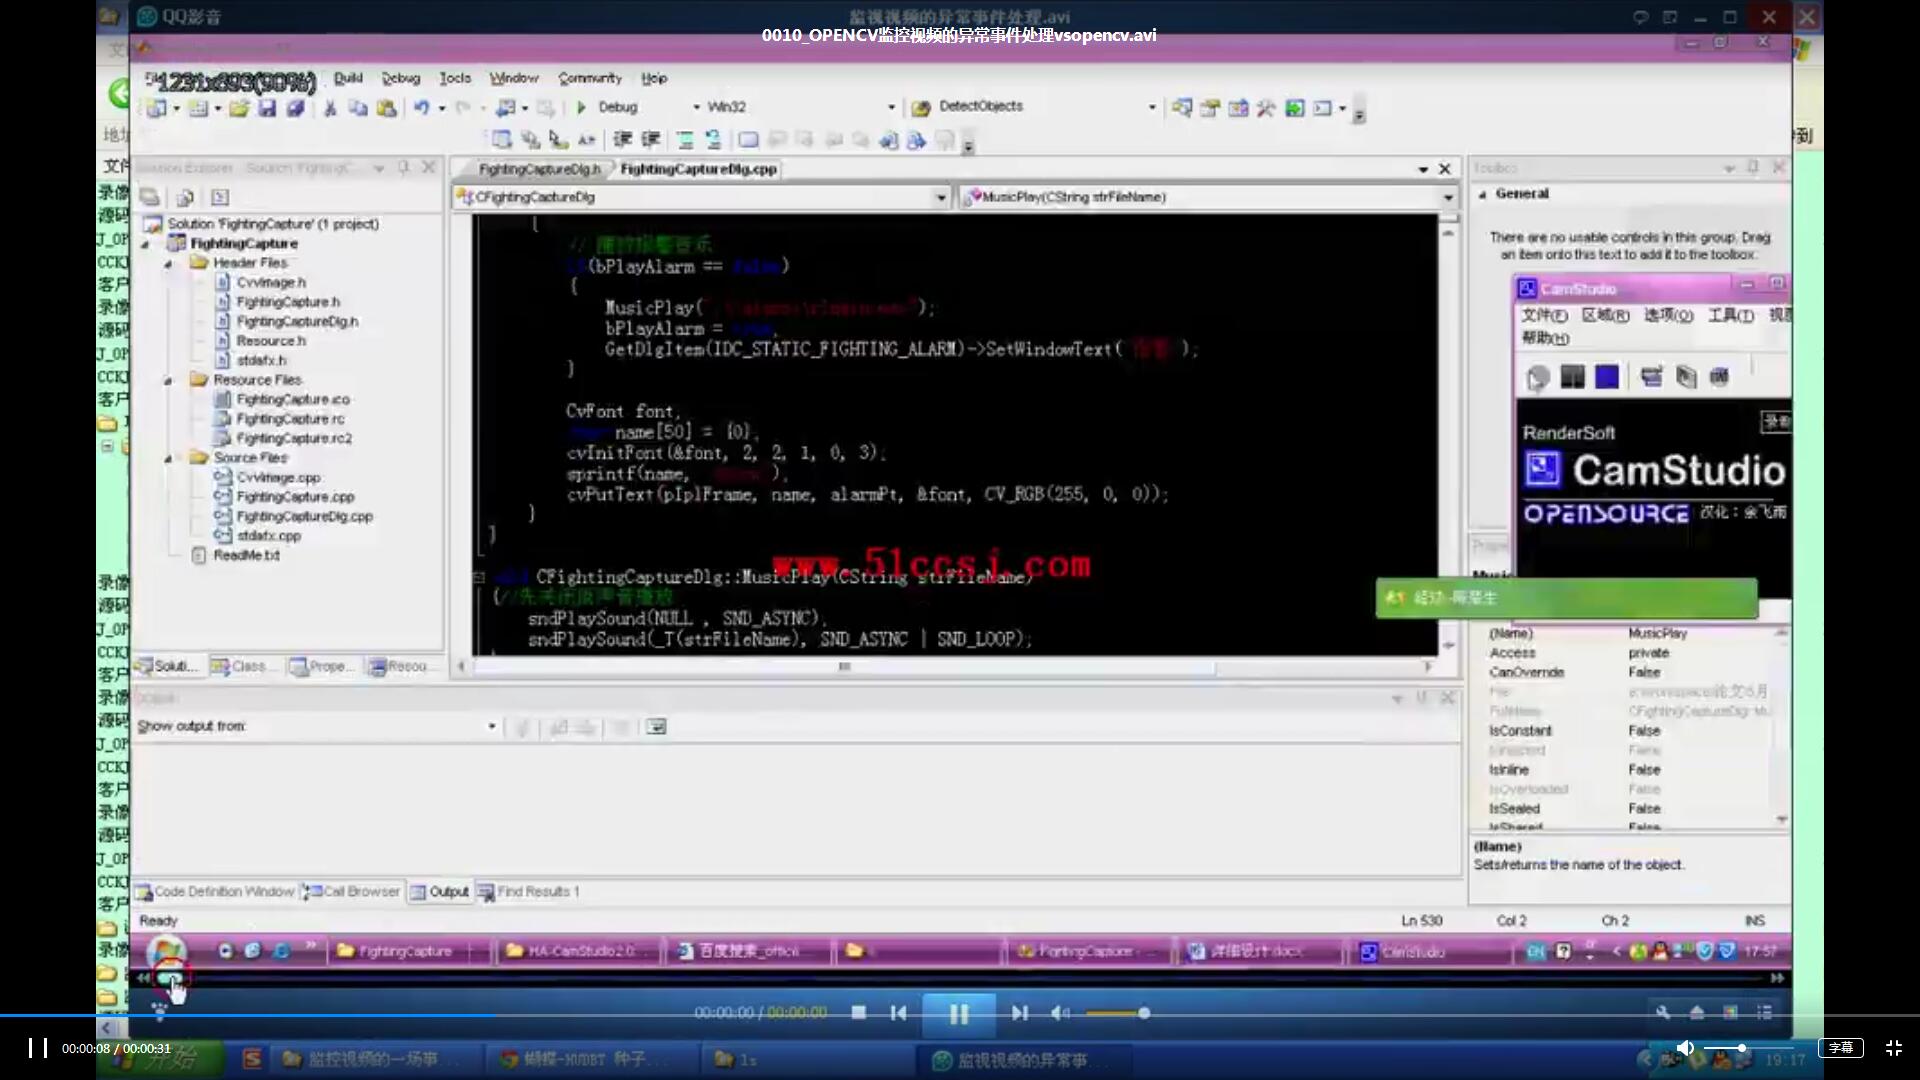The image size is (1920, 1080).
Task: Click the Save All toolbar icon
Action: 295,108
